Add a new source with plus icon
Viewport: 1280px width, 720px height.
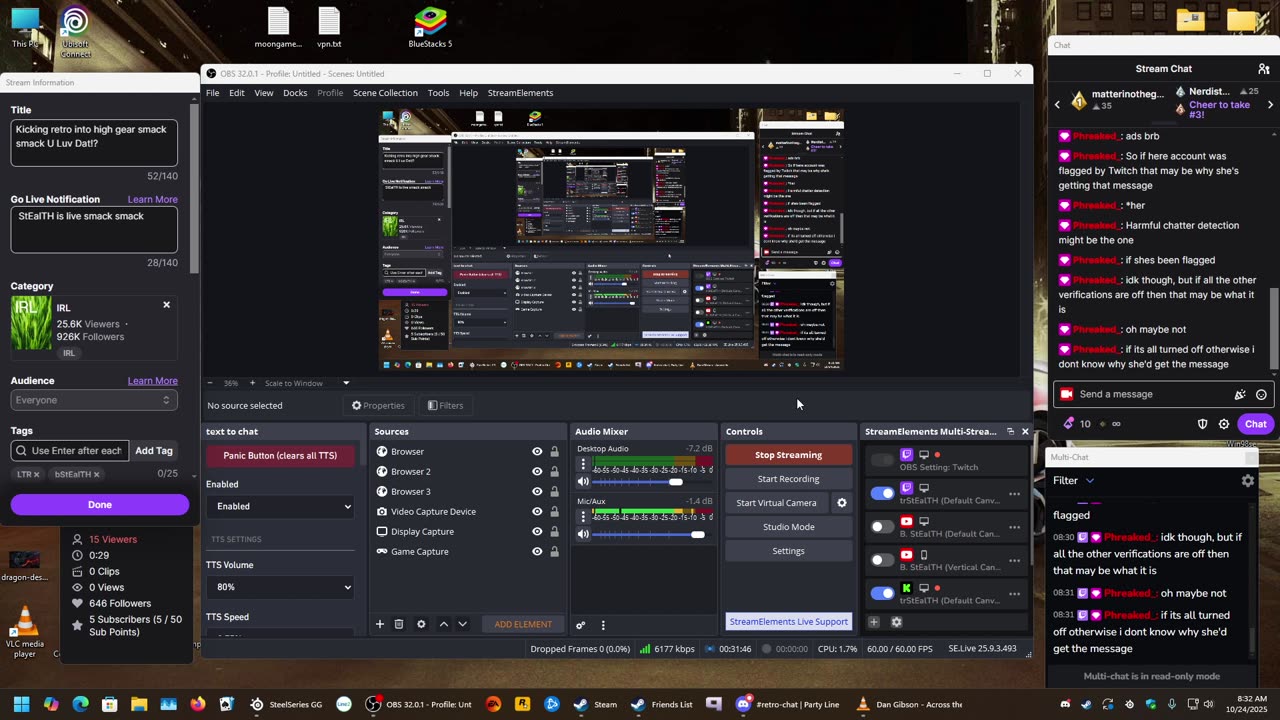(x=379, y=624)
